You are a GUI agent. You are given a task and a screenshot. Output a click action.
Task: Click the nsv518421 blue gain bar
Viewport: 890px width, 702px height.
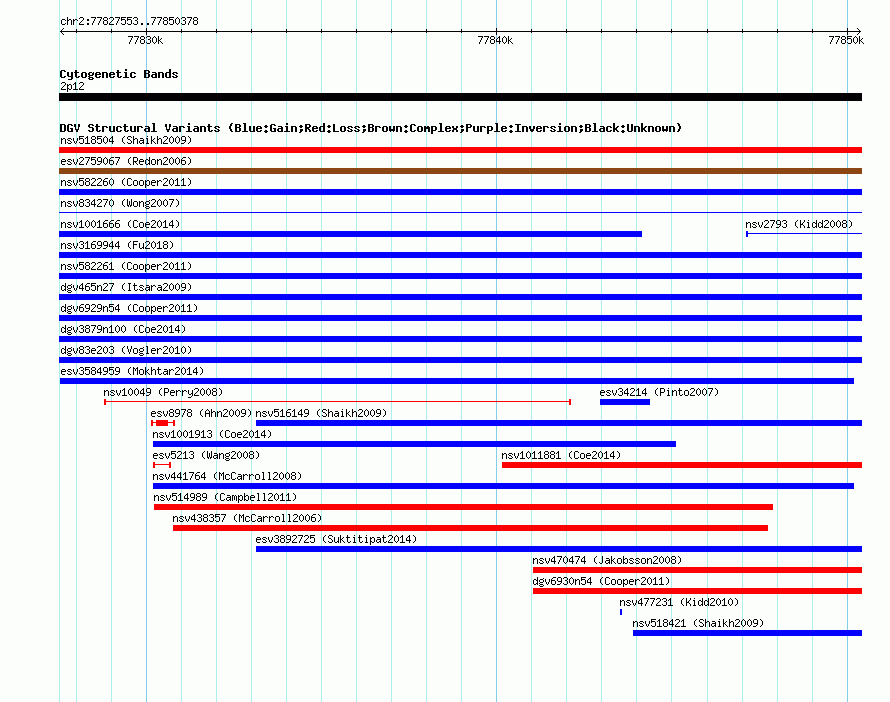[748, 633]
